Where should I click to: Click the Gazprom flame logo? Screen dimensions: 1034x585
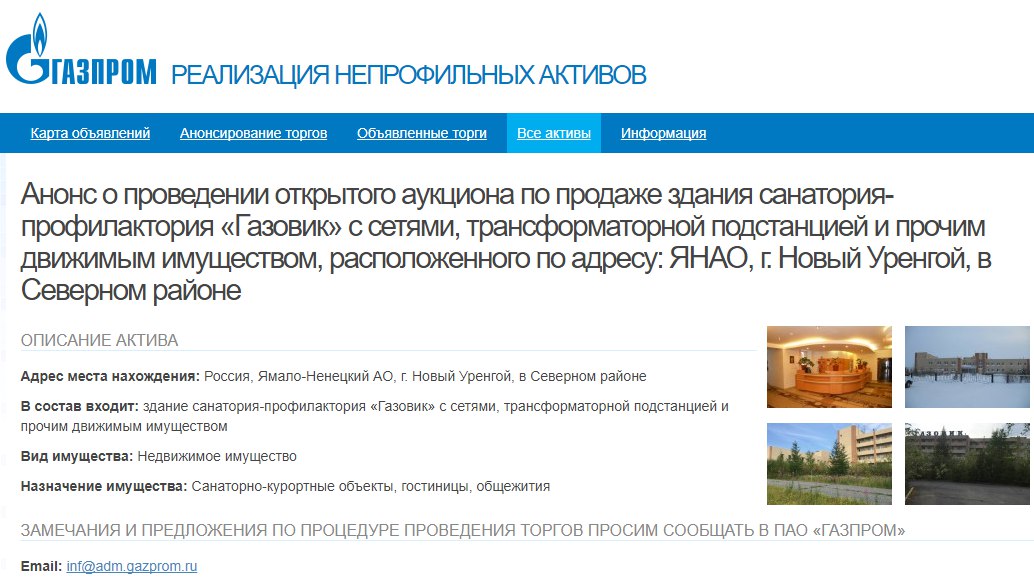[81, 49]
